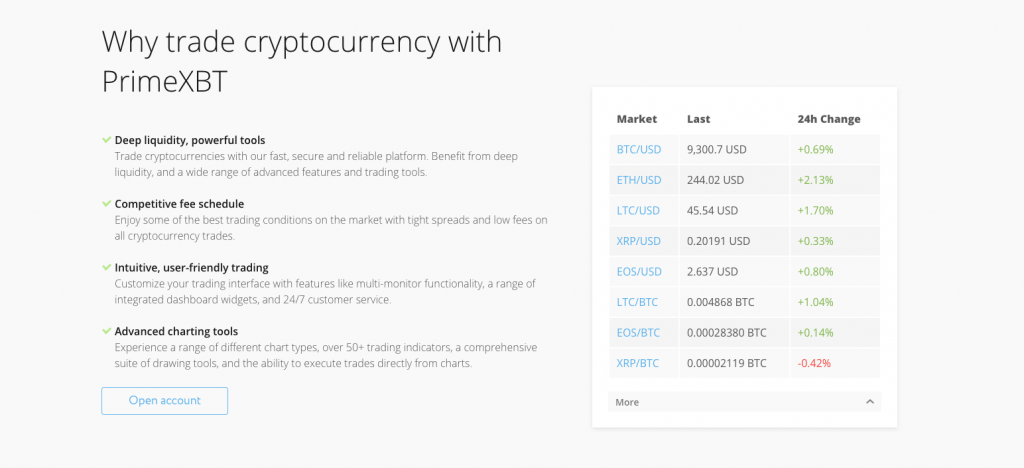
Task: Click the green checkmark beside Deep liquidity
Action: 106,140
